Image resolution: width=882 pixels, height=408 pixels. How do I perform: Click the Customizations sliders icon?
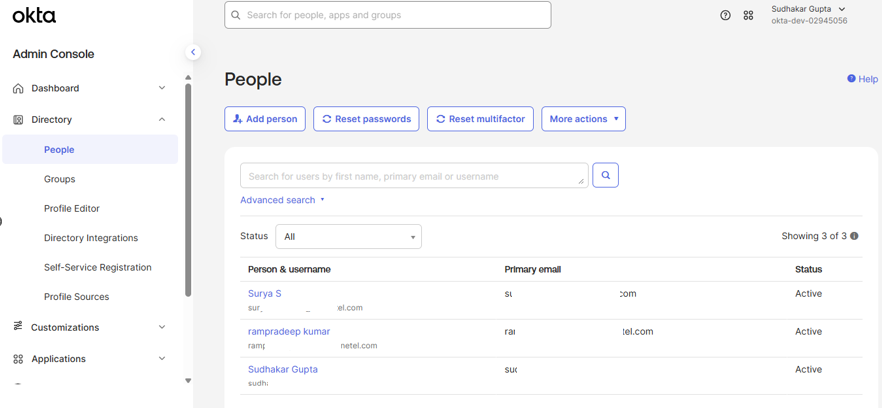coord(18,327)
